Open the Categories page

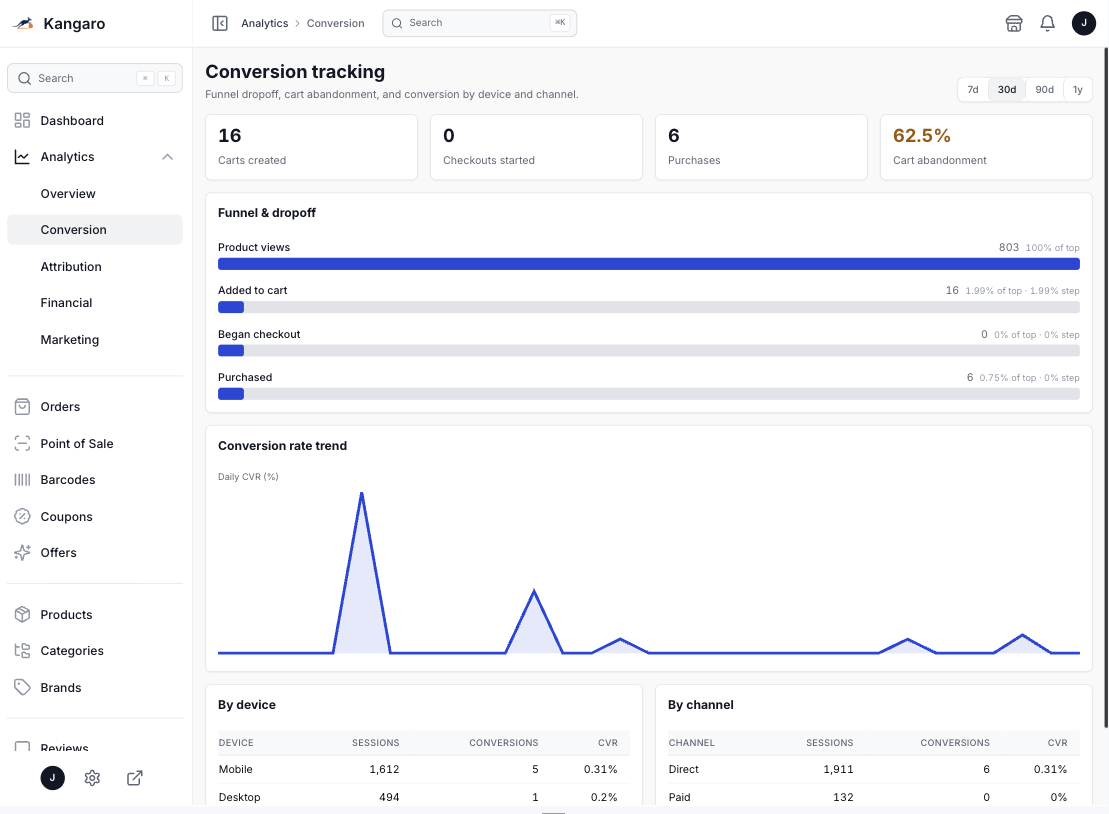tap(95, 651)
